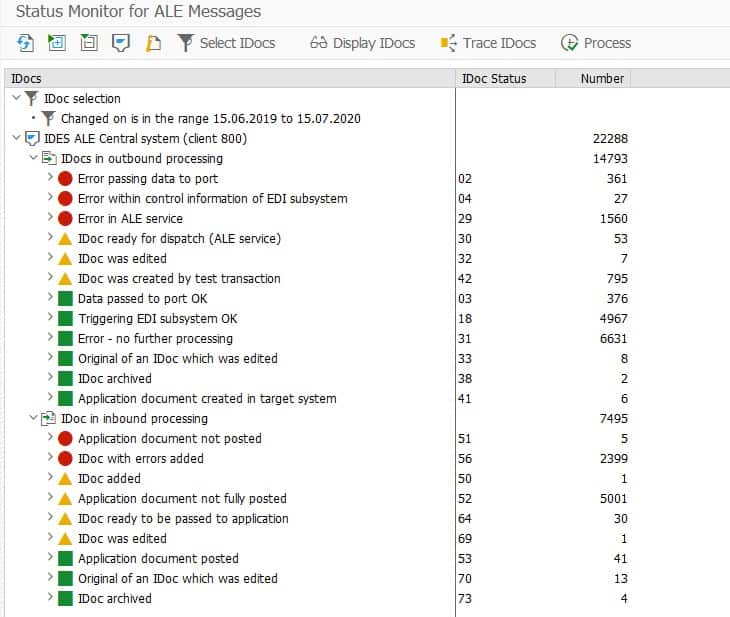Click yellow triangle of IDoc ready to be passed
The width and height of the screenshot is (730, 617).
65,519
